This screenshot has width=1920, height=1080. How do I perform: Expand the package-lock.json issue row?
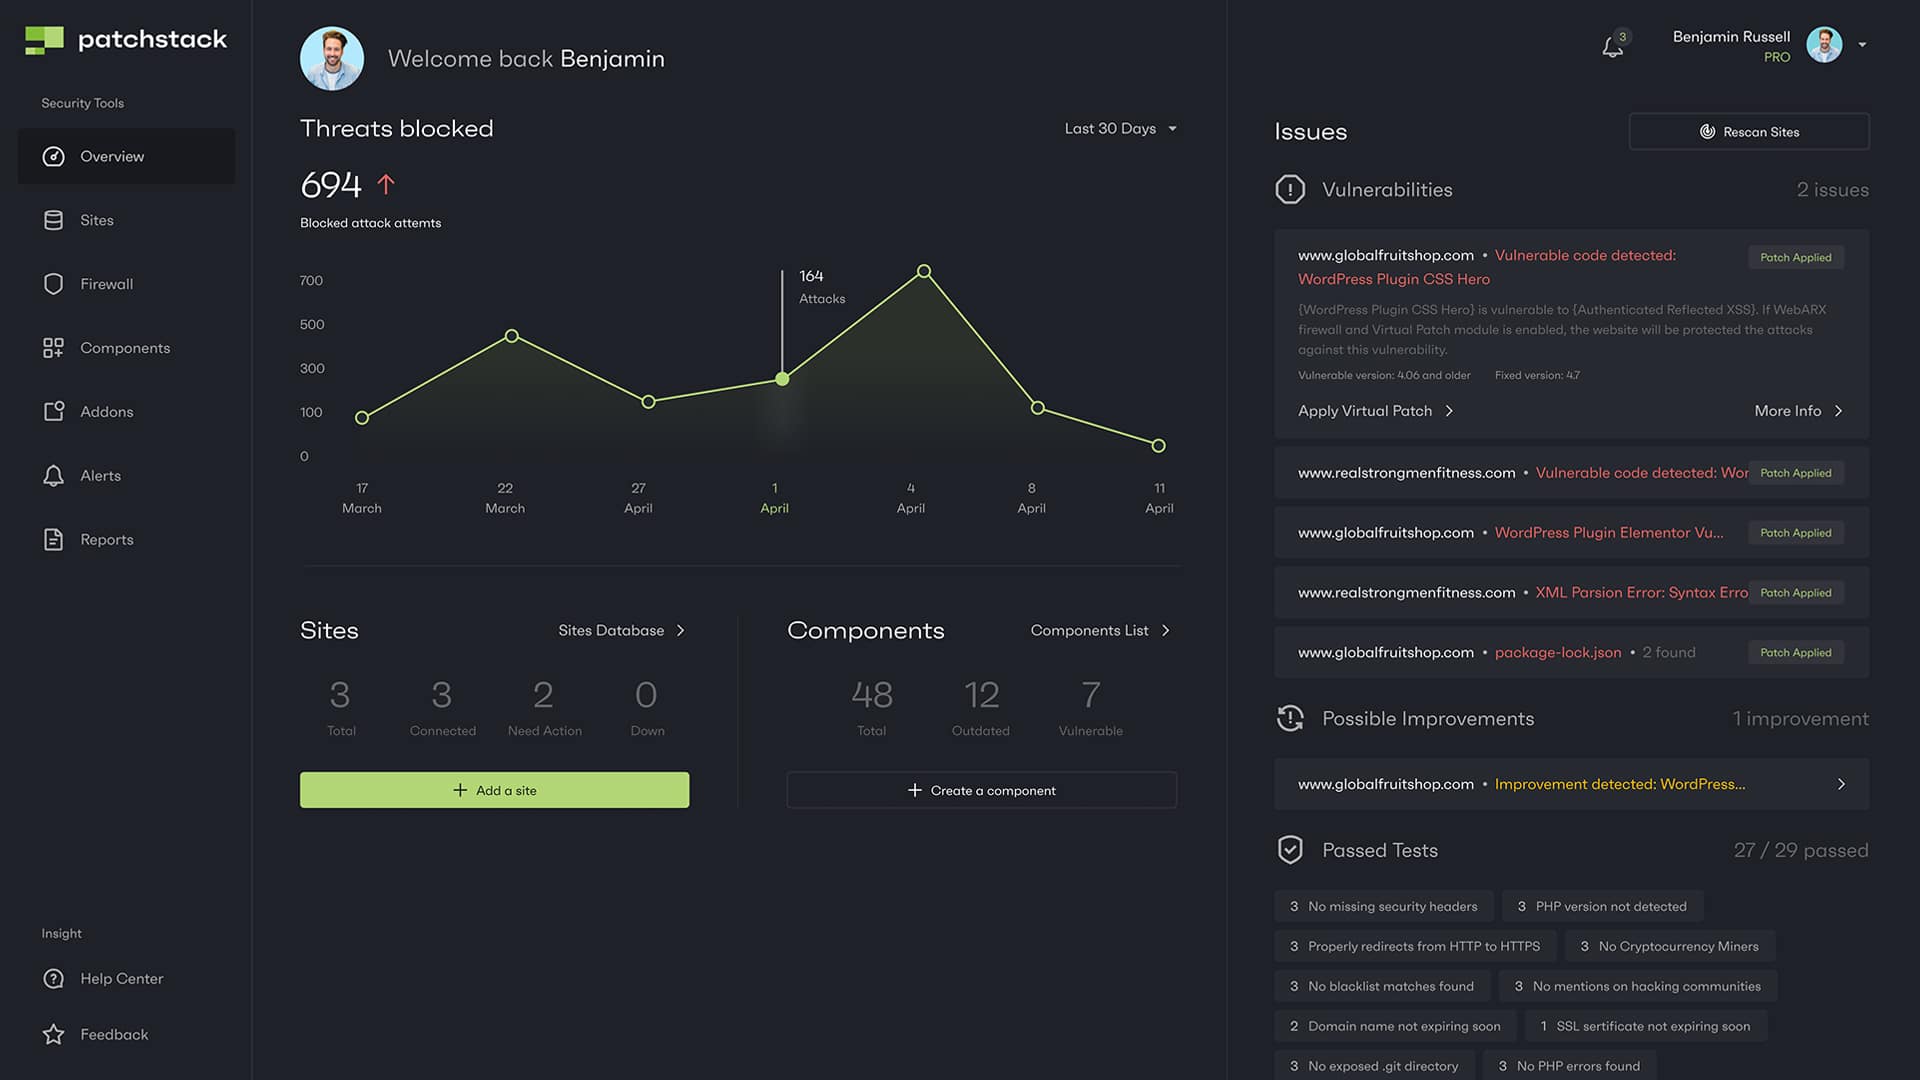[x=1571, y=653]
